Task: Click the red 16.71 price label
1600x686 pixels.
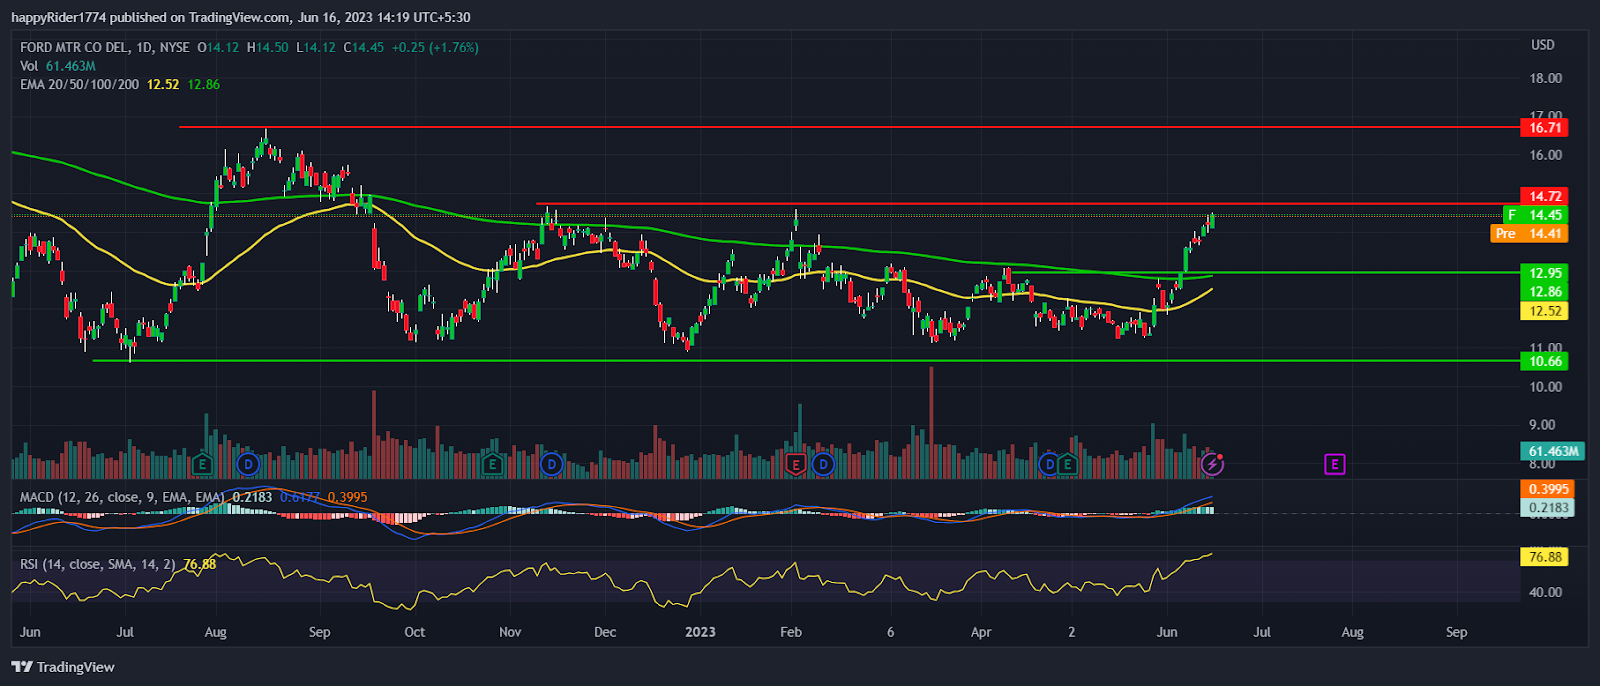Action: [x=1544, y=127]
